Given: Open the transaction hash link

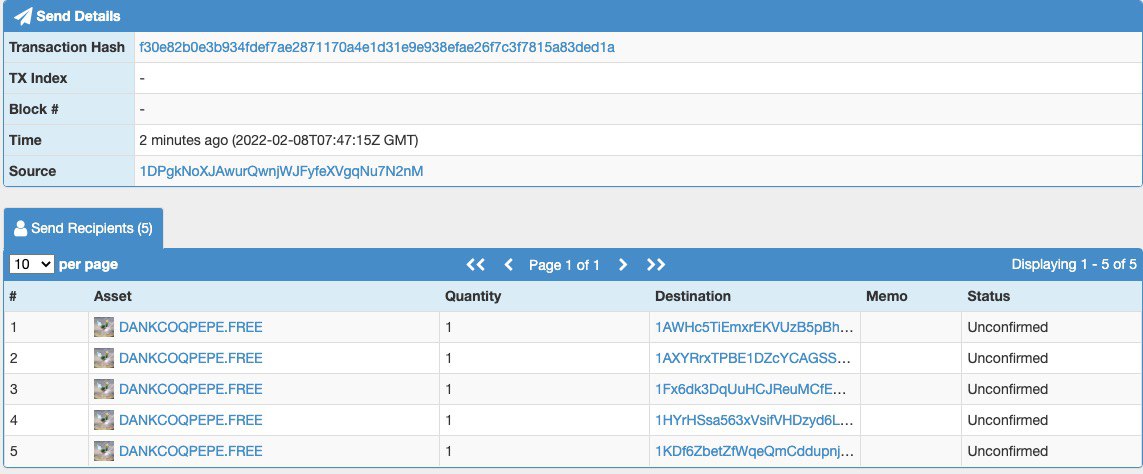Looking at the screenshot, I should 377,47.
